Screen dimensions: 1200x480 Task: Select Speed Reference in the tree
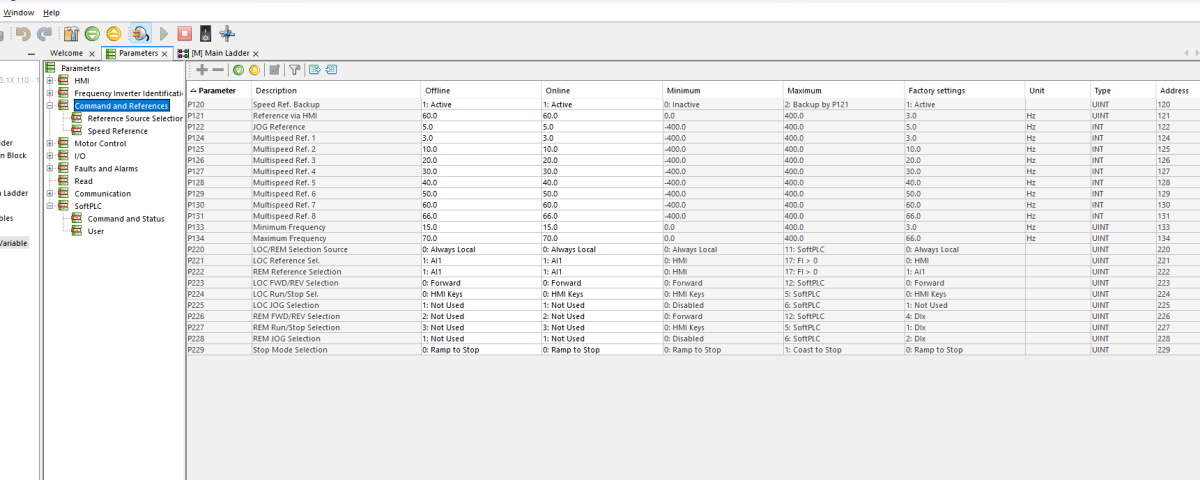pyautogui.click(x=117, y=131)
